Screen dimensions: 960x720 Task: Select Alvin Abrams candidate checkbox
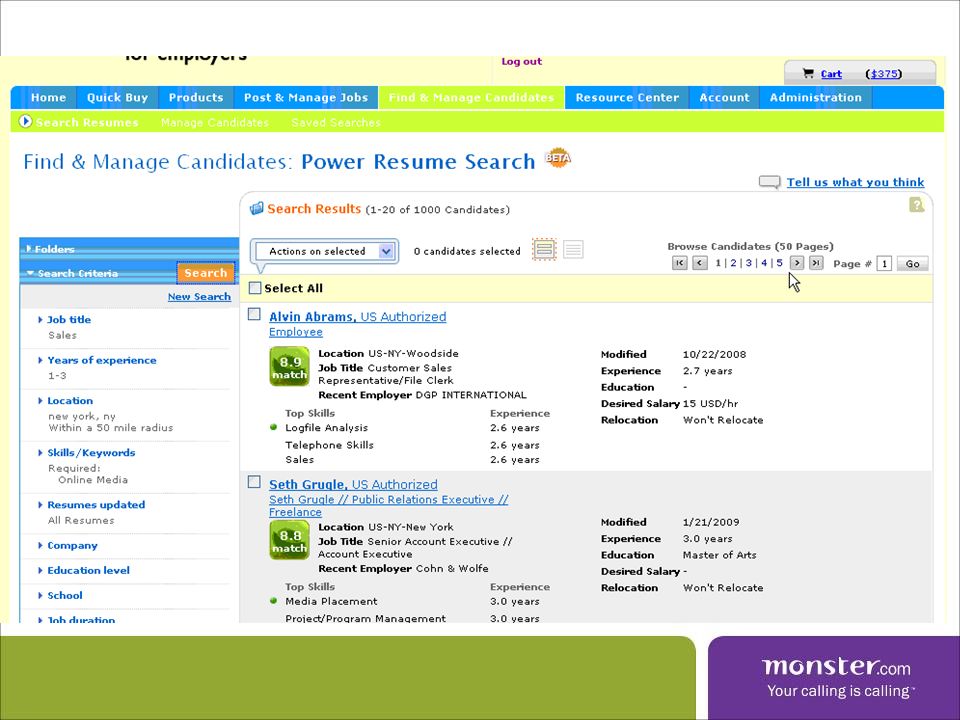tap(254, 314)
